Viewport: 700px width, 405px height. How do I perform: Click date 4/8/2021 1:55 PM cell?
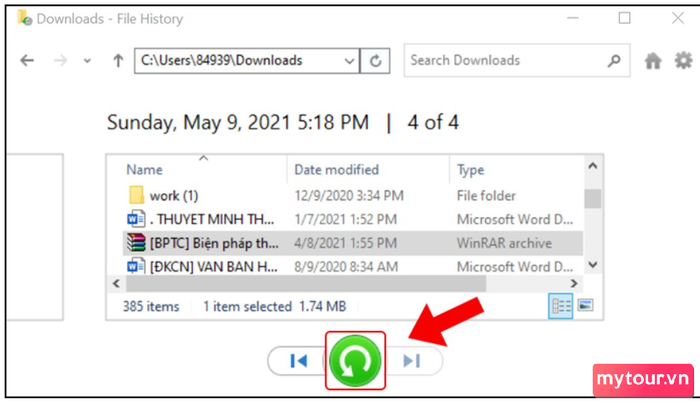(x=346, y=243)
